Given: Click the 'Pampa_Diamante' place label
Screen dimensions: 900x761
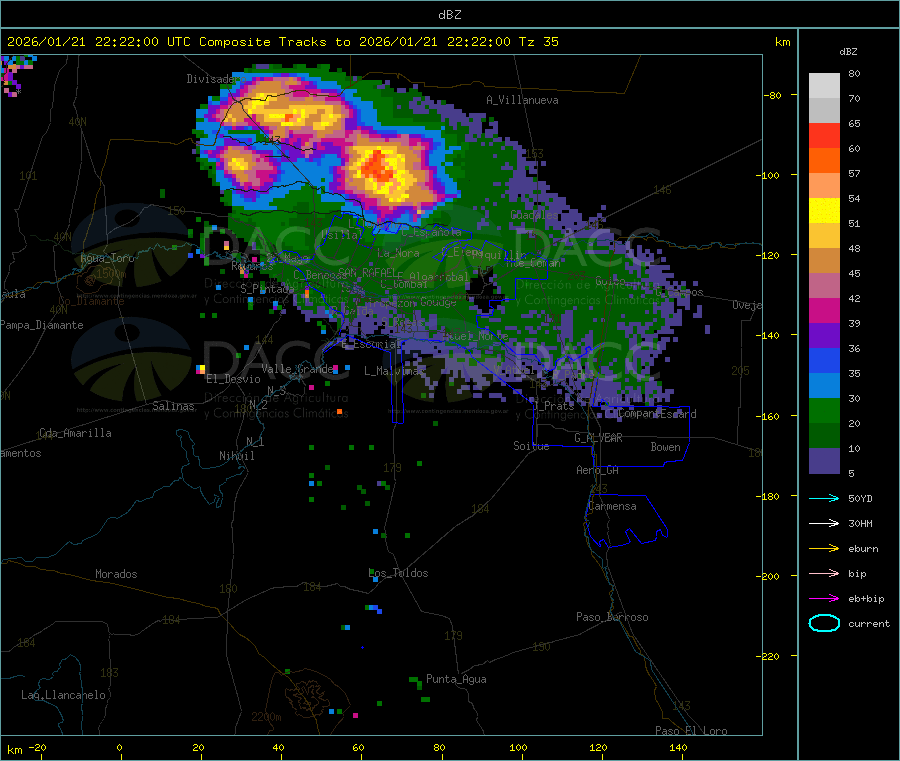Looking at the screenshot, I should (x=42, y=325).
